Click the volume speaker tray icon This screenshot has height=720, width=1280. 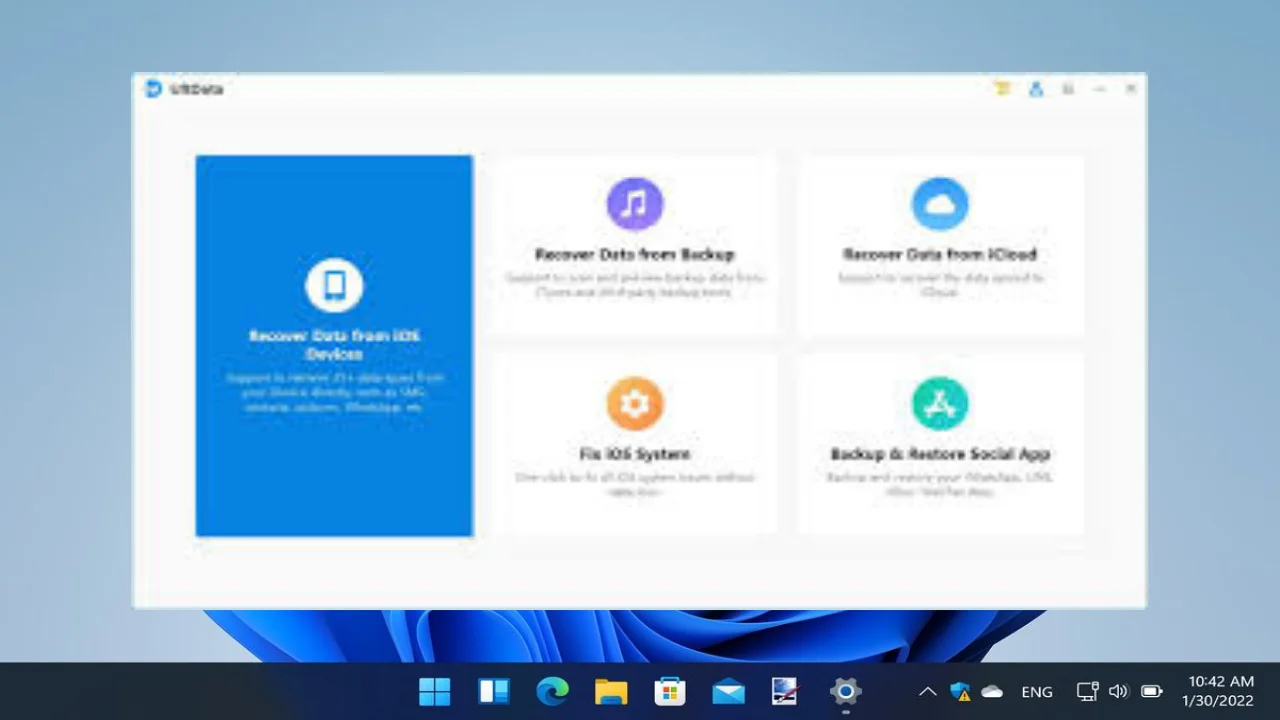[1119, 691]
